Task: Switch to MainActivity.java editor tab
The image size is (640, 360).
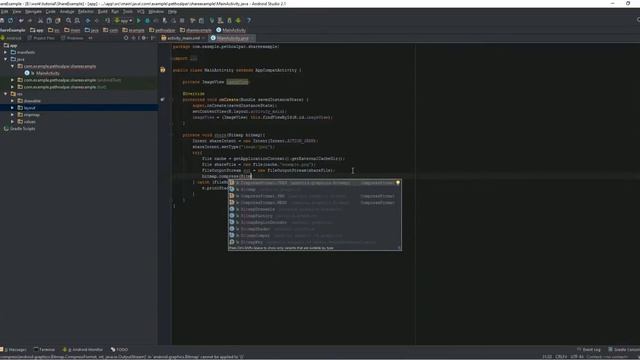Action: (232, 38)
